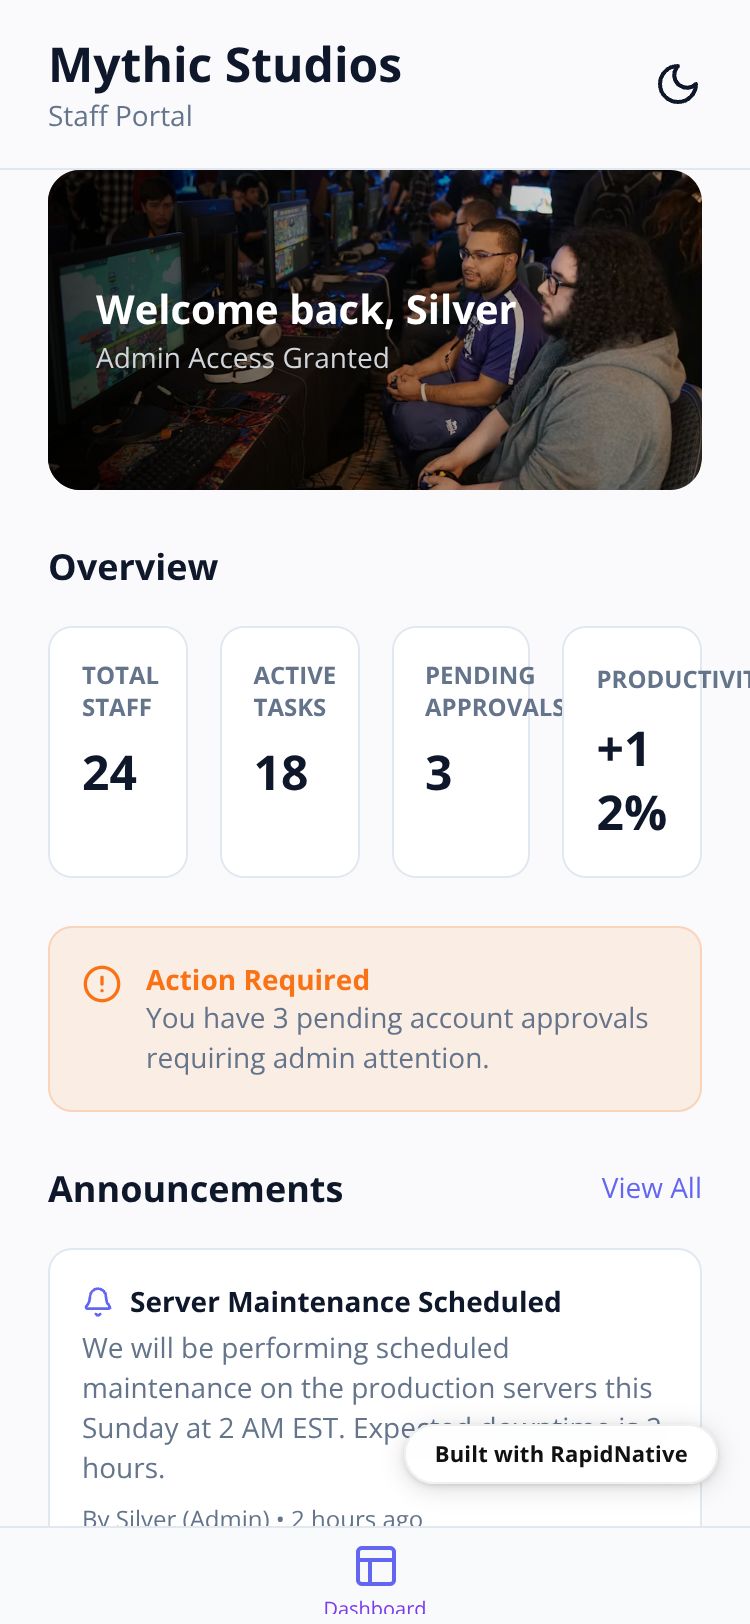The image size is (750, 1624).
Task: Open the Pending Approvals card
Action: pos(461,752)
